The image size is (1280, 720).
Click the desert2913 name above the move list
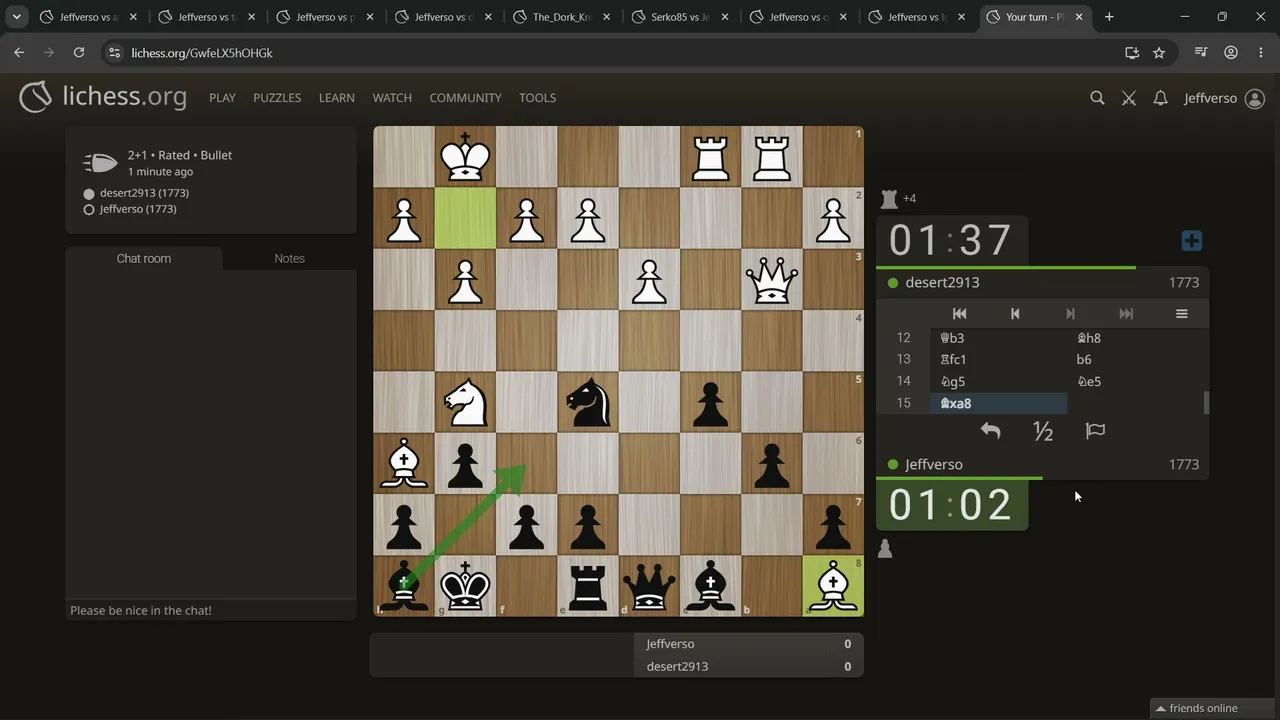click(x=942, y=283)
